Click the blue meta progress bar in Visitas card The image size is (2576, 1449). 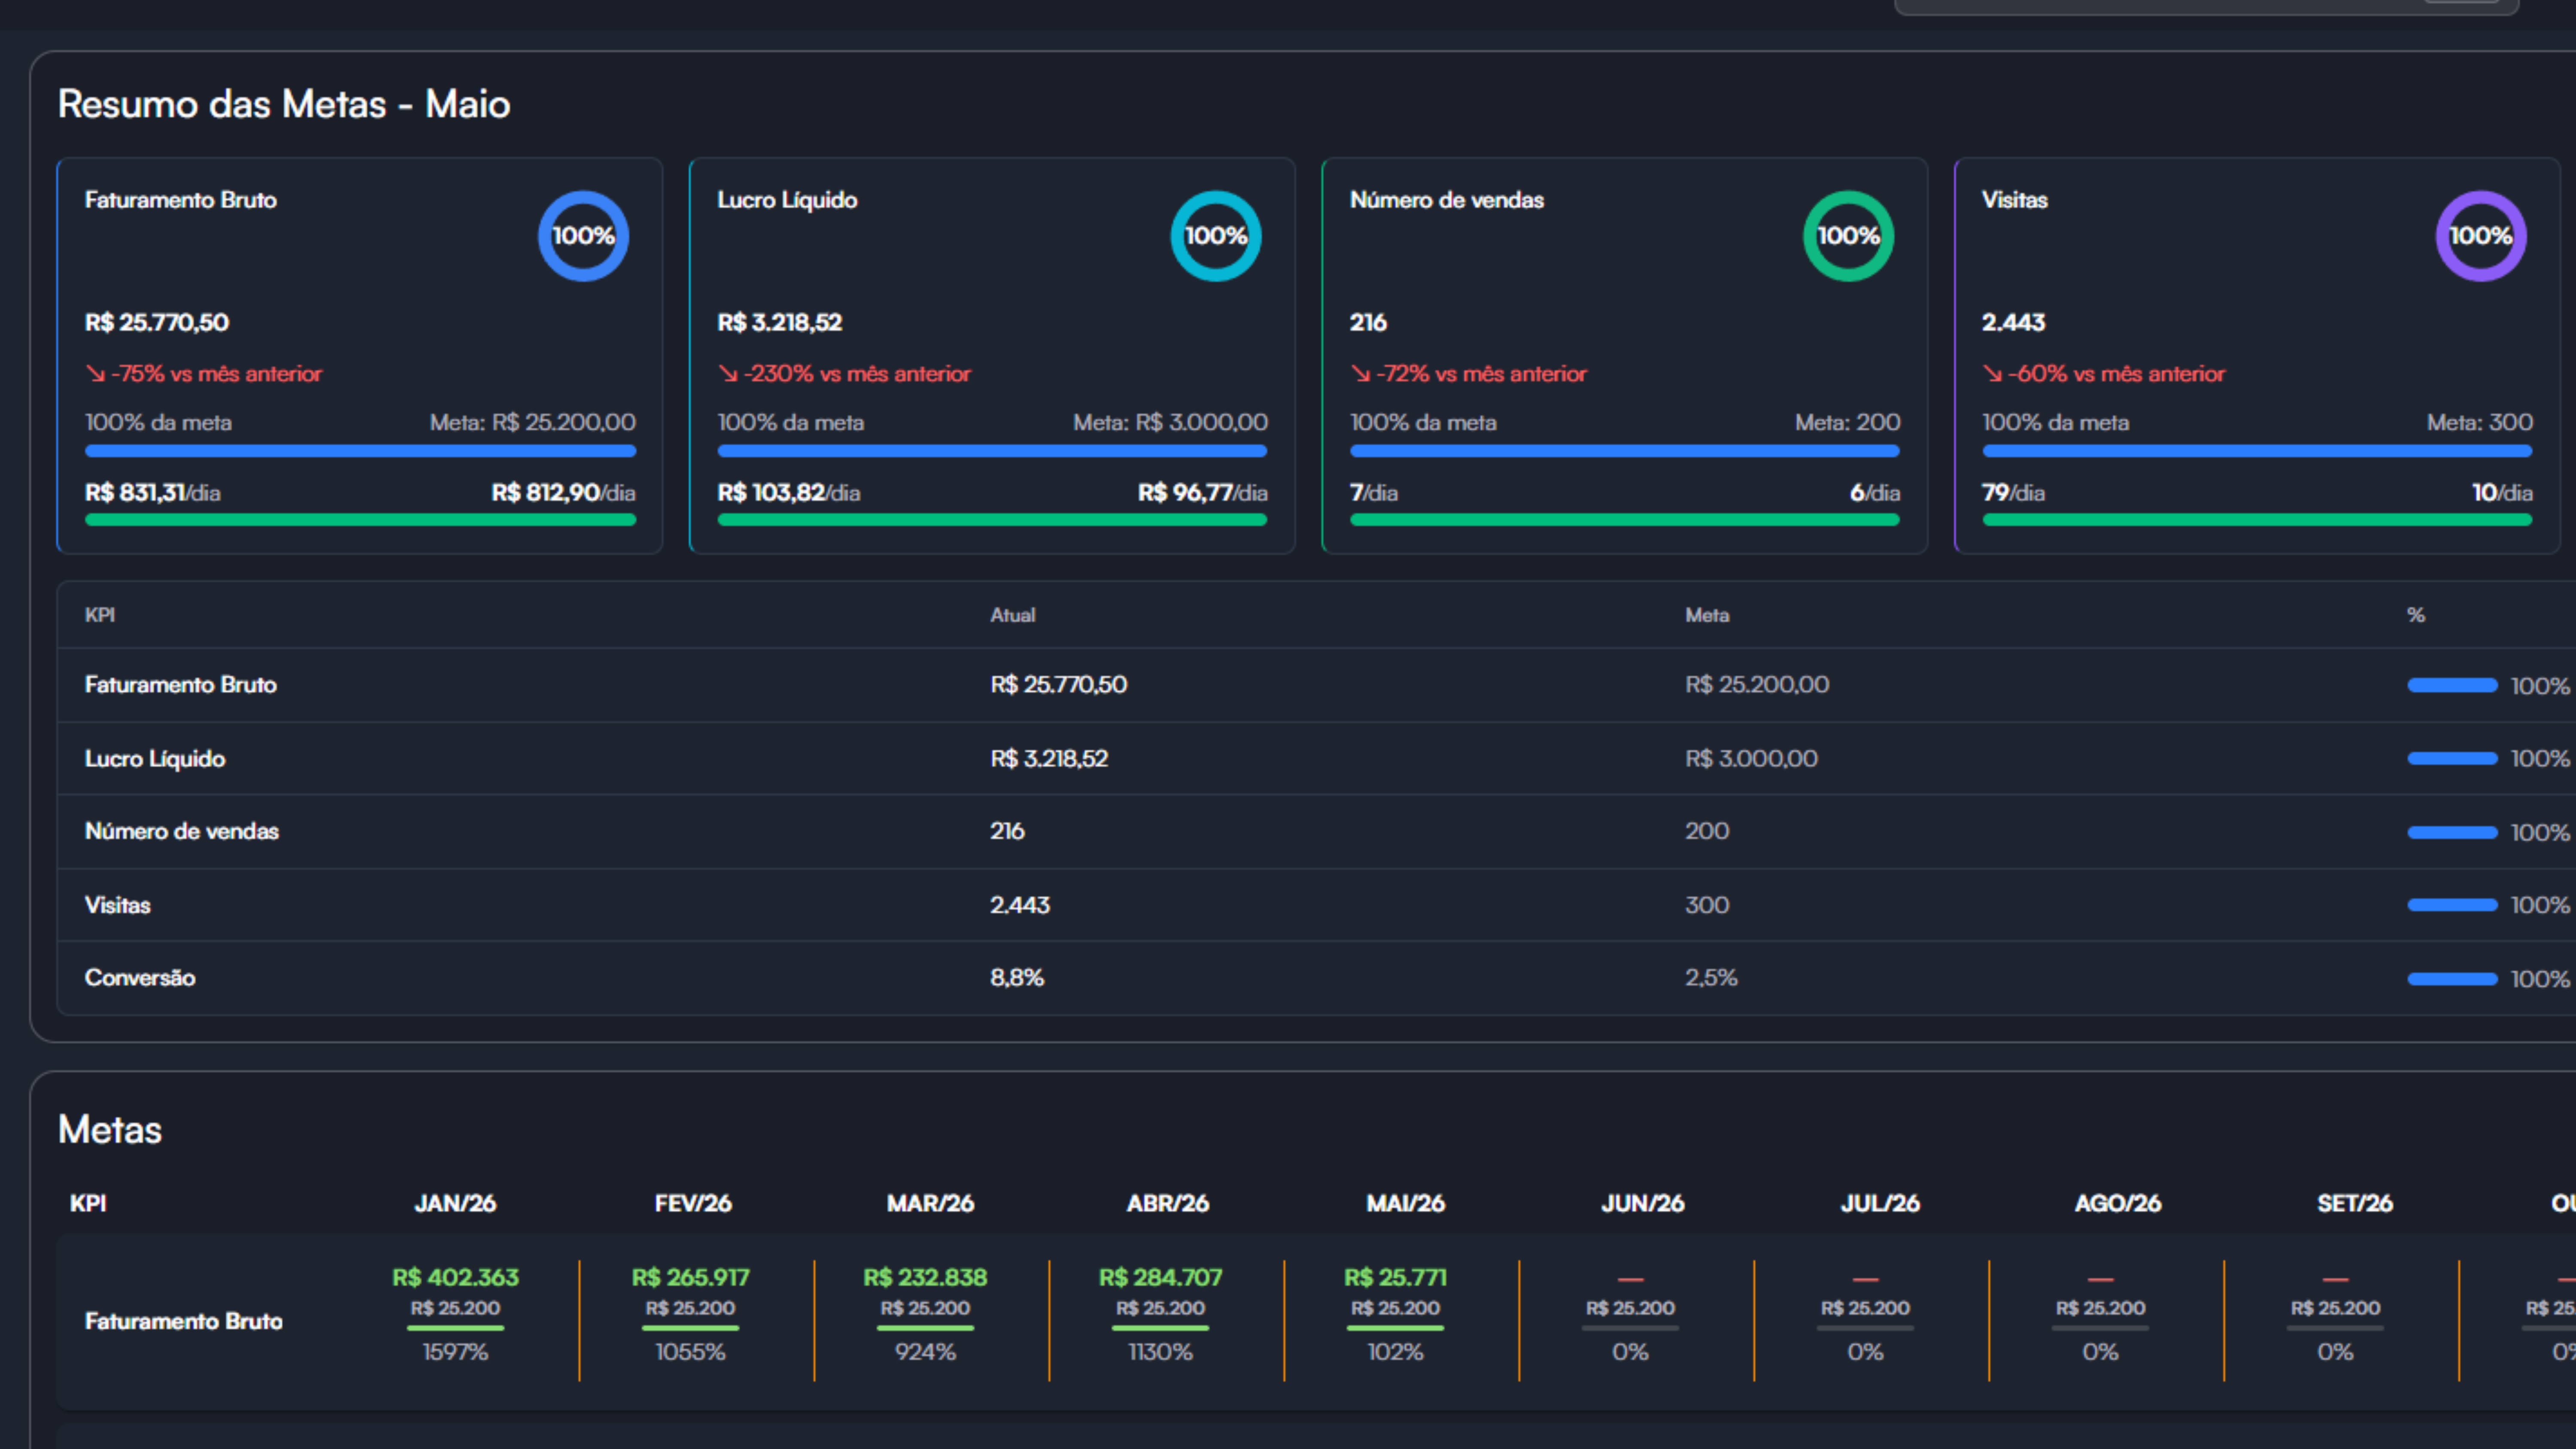(x=2257, y=451)
